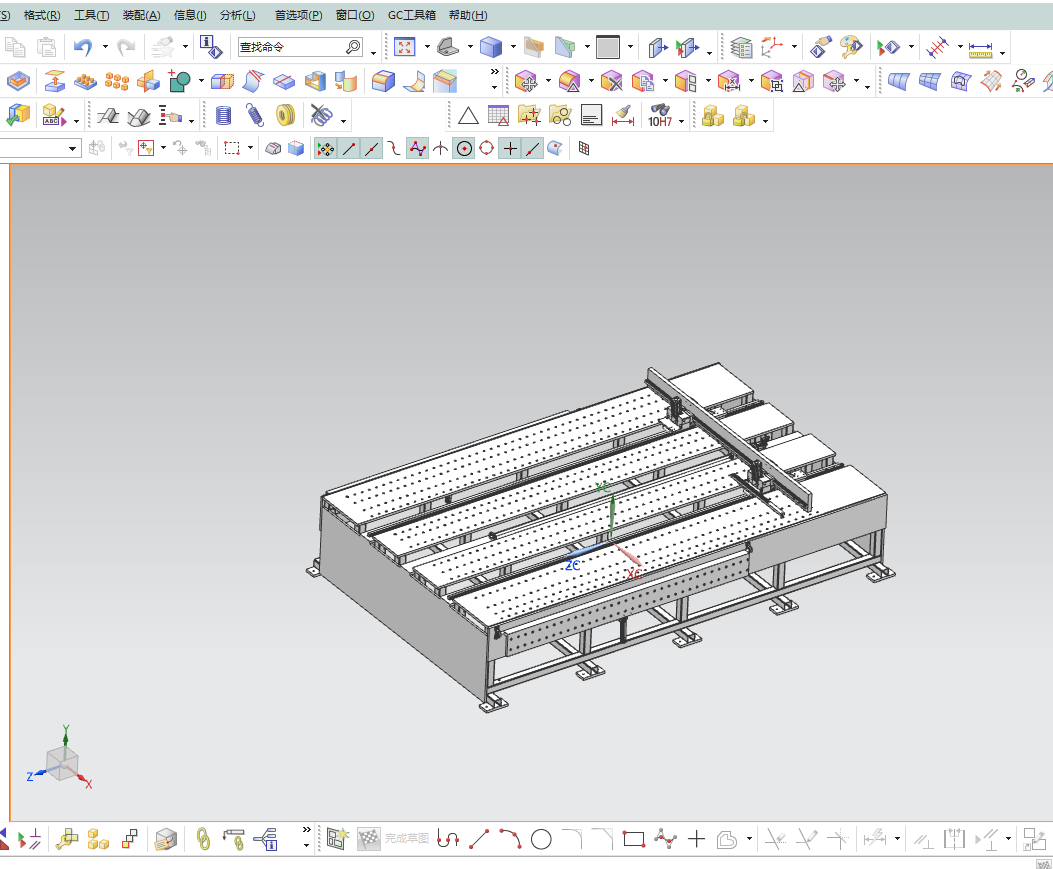1053x869 pixels.
Task: Click the 查找命令 command search field
Action: pyautogui.click(x=300, y=47)
